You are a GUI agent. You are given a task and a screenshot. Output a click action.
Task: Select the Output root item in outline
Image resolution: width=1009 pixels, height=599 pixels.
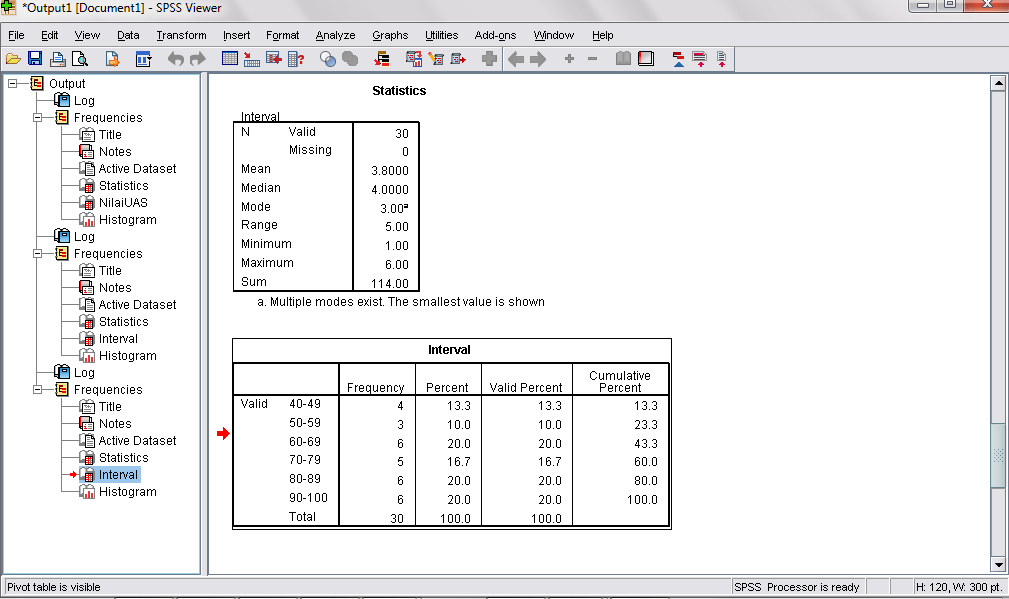pos(67,84)
